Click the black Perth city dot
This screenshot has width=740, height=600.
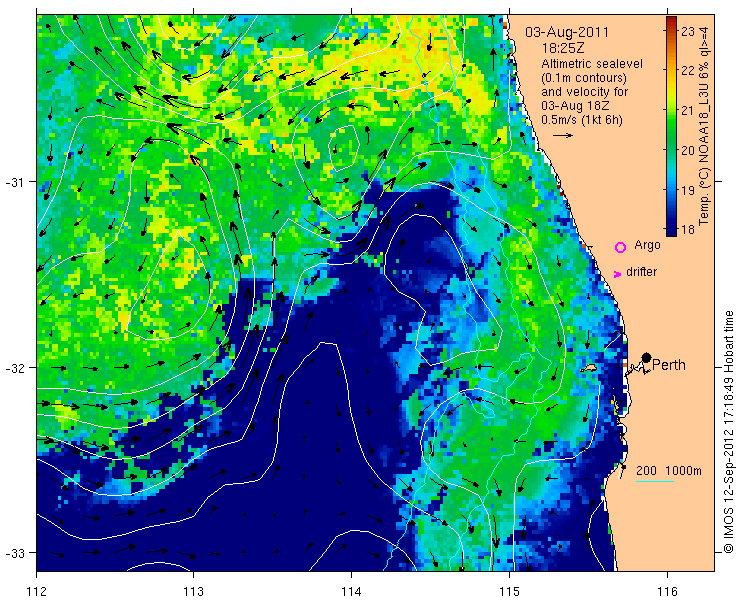coord(647,357)
